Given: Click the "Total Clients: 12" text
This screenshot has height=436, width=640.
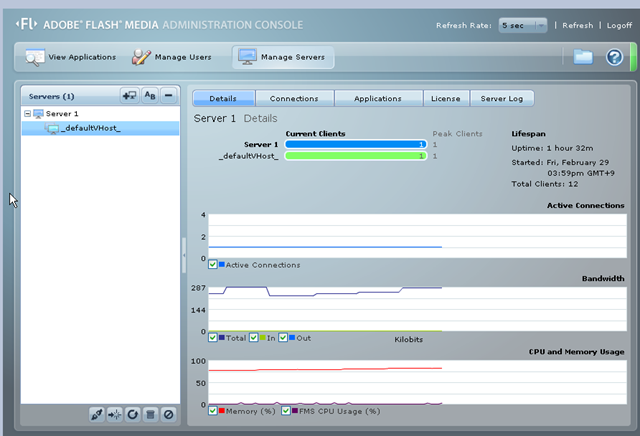Looking at the screenshot, I should pyautogui.click(x=544, y=184).
